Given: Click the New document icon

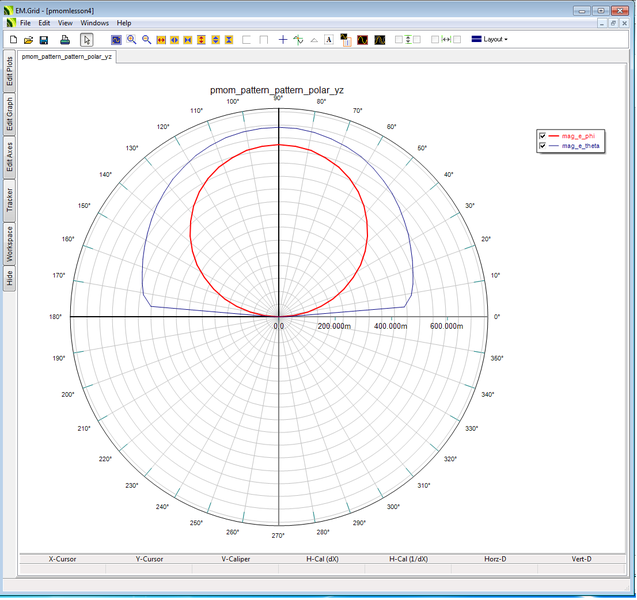Looking at the screenshot, I should click(x=13, y=40).
